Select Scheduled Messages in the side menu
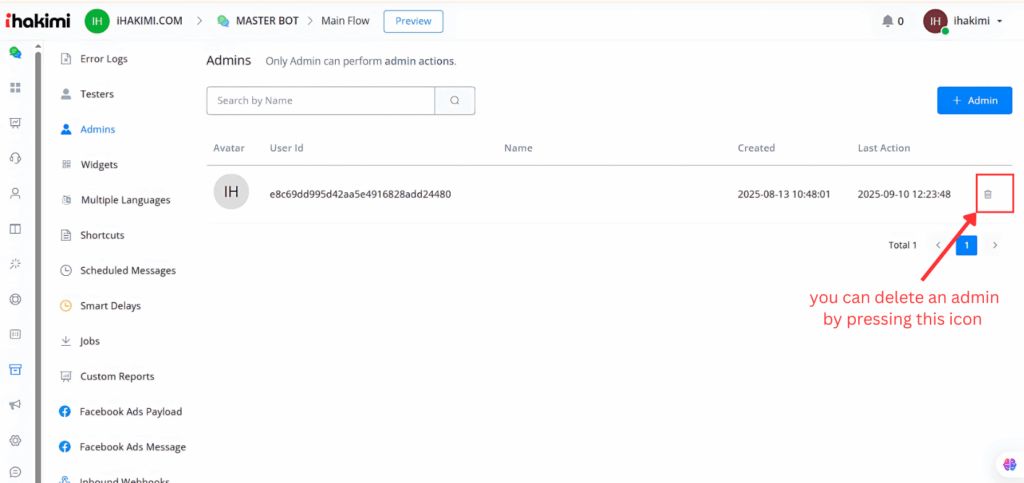 (x=127, y=270)
